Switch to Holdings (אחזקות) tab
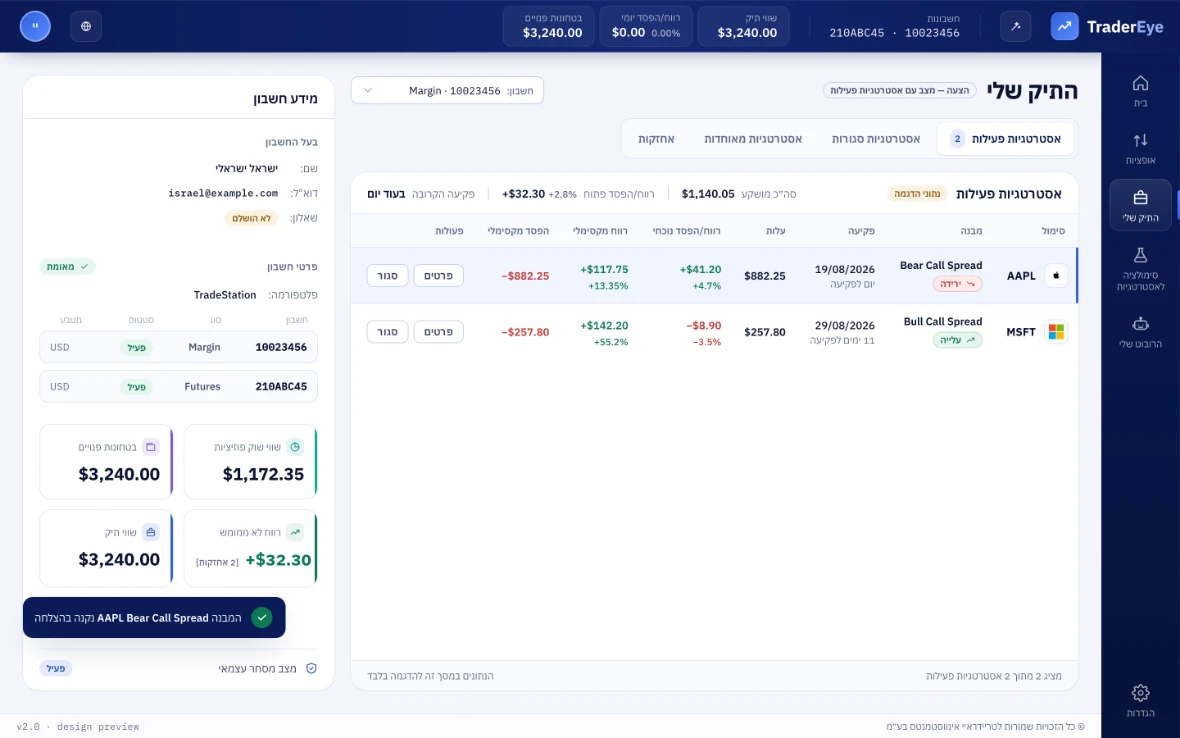Image resolution: width=1180 pixels, height=738 pixels. pyautogui.click(x=656, y=138)
